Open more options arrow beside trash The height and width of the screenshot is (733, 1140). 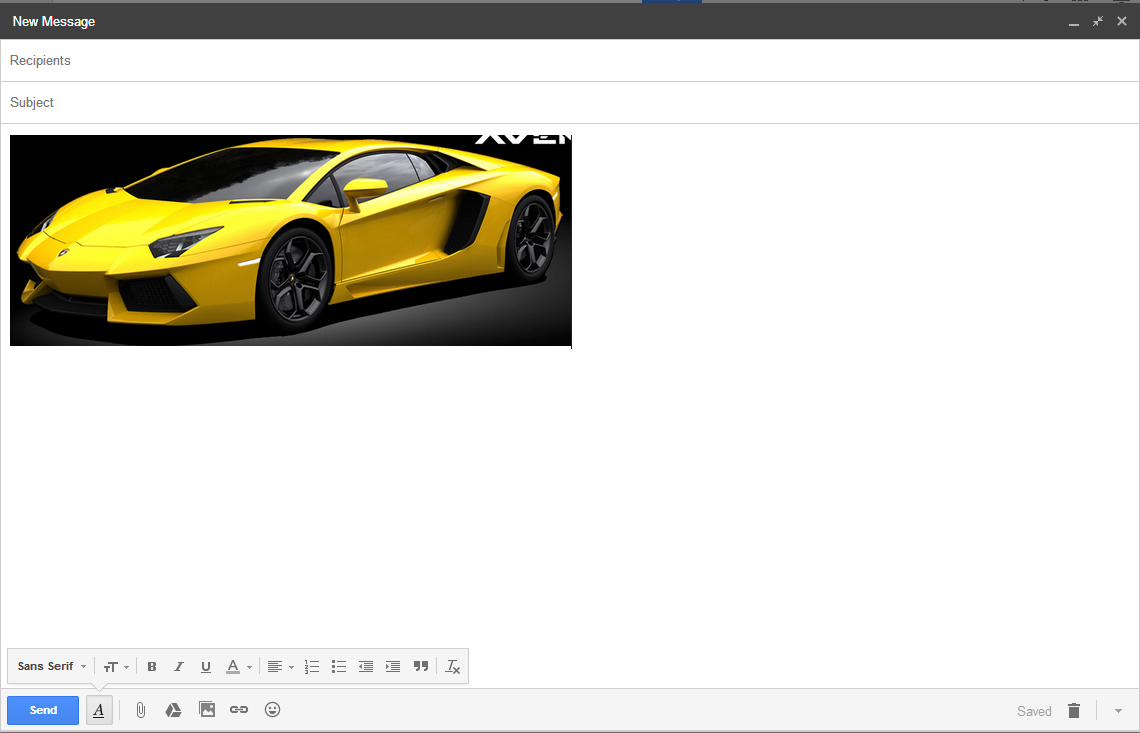1118,711
